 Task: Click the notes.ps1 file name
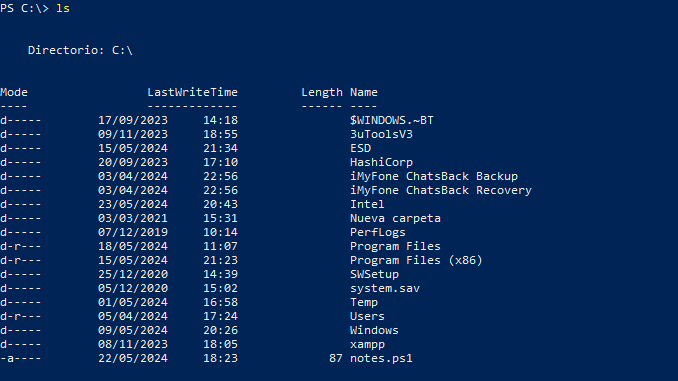click(381, 359)
